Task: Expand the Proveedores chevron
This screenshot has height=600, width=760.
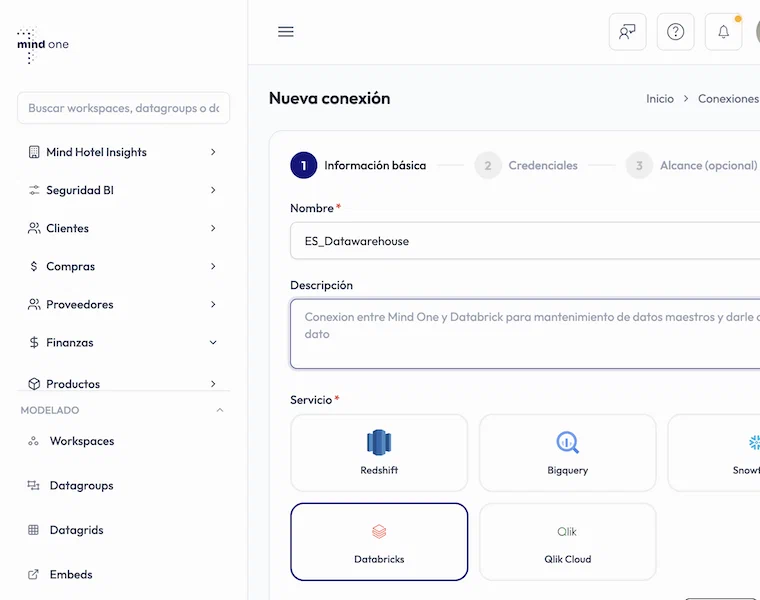Action: click(x=213, y=304)
